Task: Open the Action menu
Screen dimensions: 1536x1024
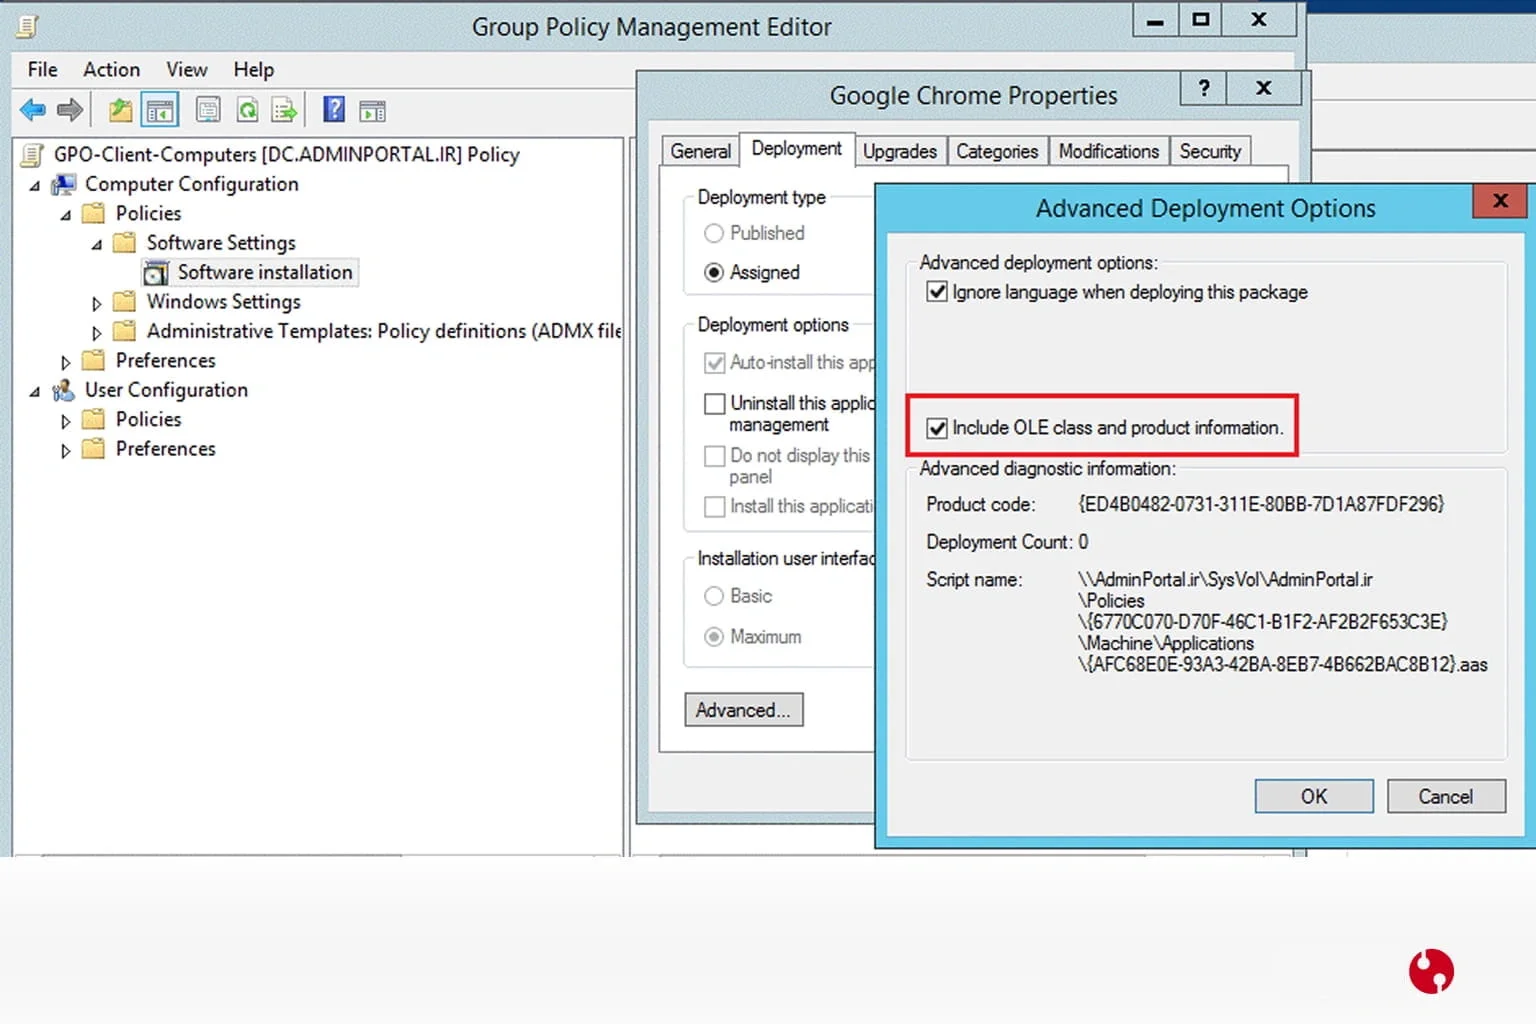Action: tap(112, 70)
